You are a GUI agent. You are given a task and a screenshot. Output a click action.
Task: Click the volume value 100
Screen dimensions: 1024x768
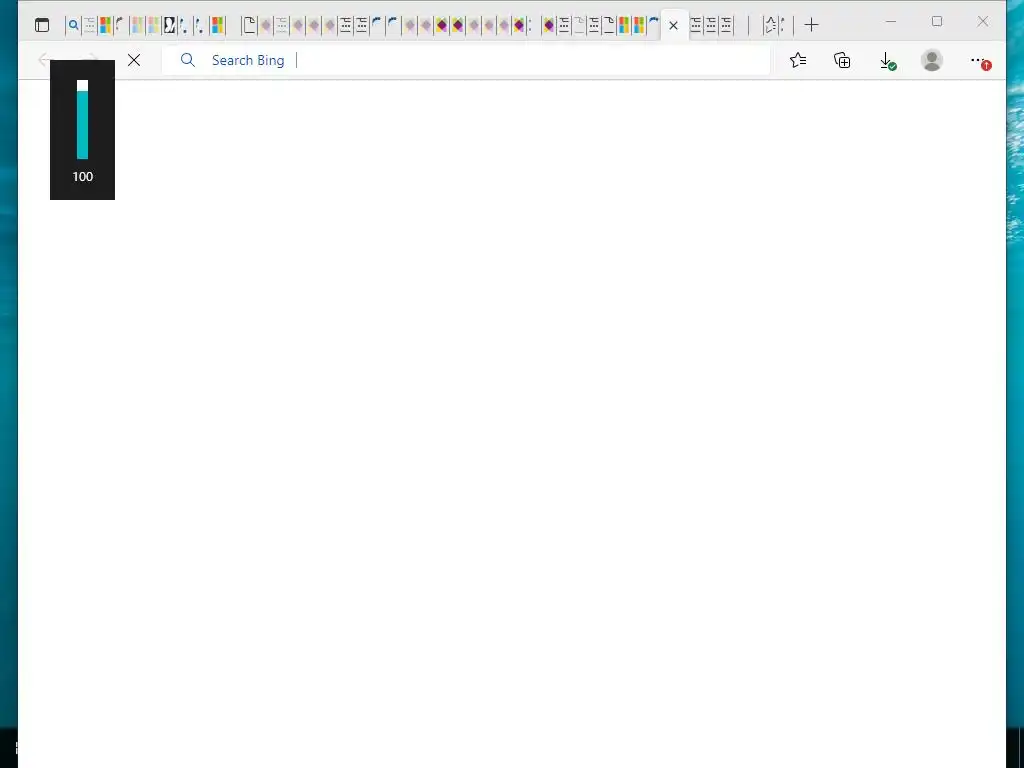pos(82,176)
